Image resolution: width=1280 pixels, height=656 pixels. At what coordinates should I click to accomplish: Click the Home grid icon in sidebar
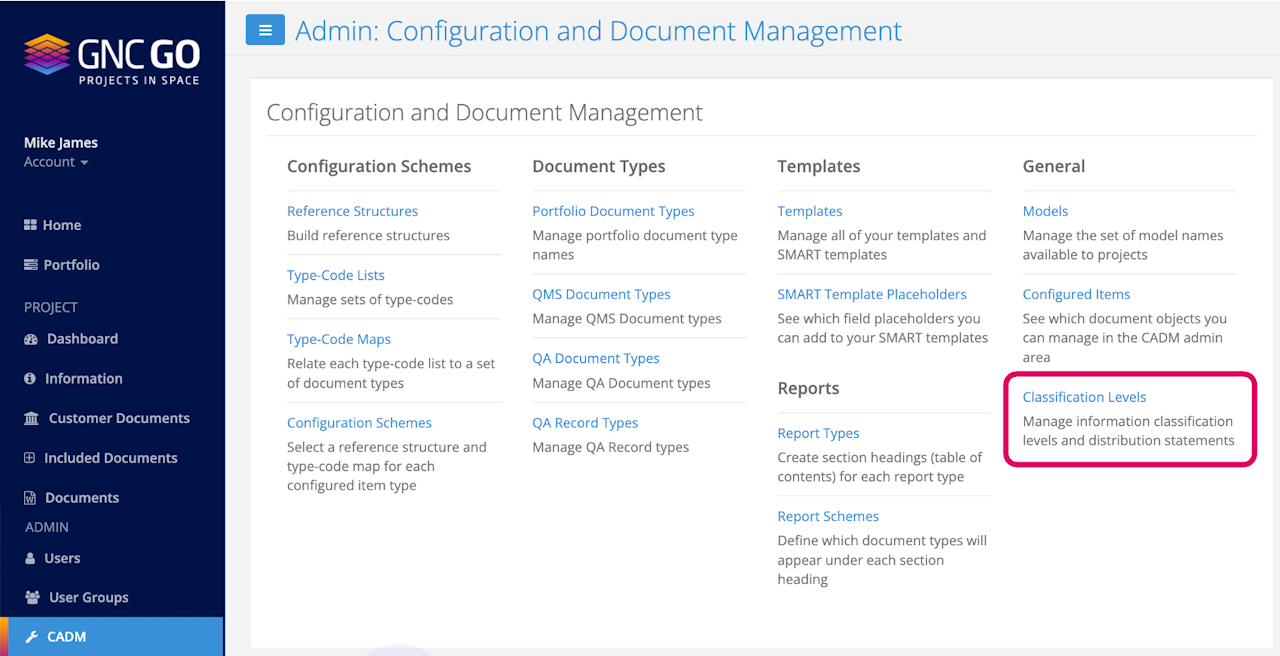[x=30, y=225]
